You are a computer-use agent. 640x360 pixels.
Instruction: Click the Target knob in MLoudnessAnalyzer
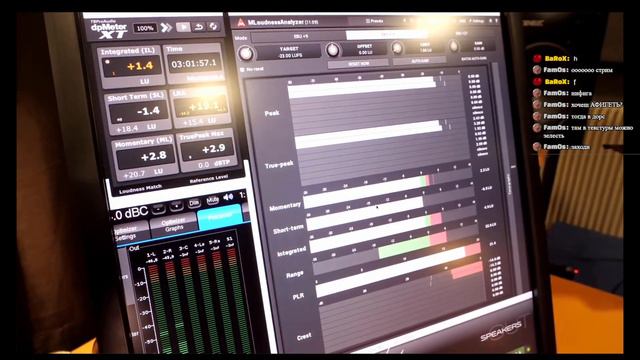[x=245, y=53]
